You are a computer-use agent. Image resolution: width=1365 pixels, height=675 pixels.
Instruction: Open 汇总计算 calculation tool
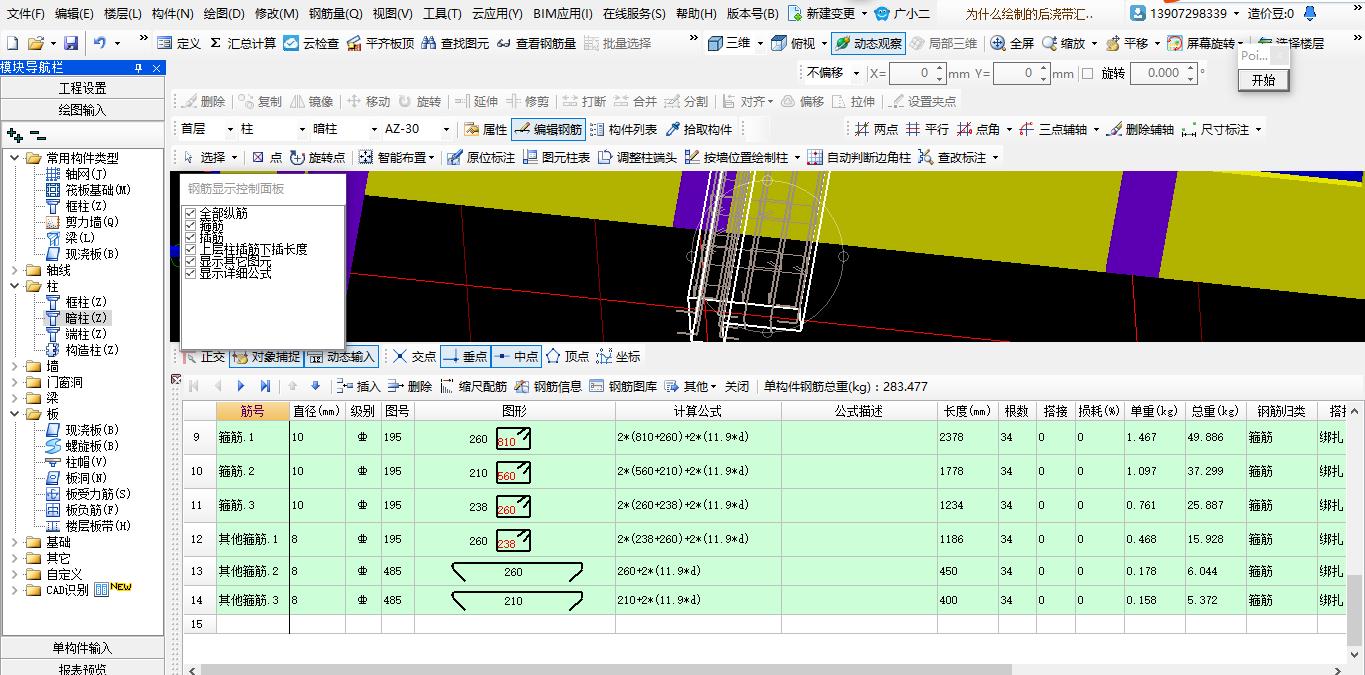point(242,44)
